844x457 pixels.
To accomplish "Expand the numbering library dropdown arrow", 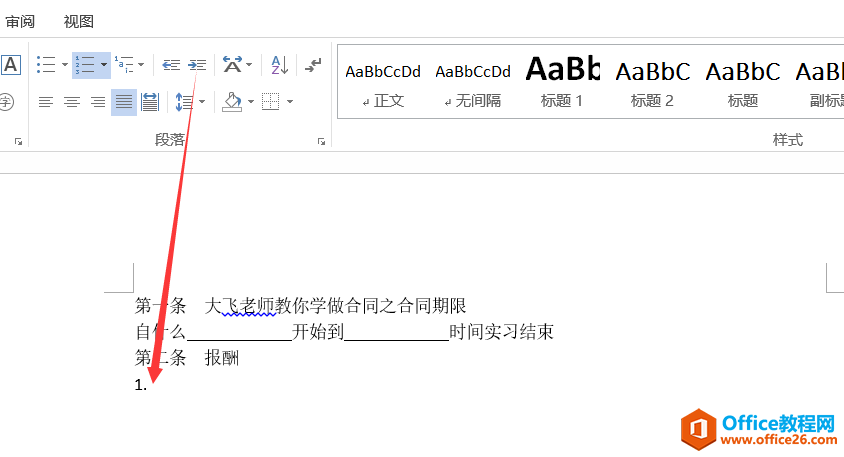I will [104, 65].
